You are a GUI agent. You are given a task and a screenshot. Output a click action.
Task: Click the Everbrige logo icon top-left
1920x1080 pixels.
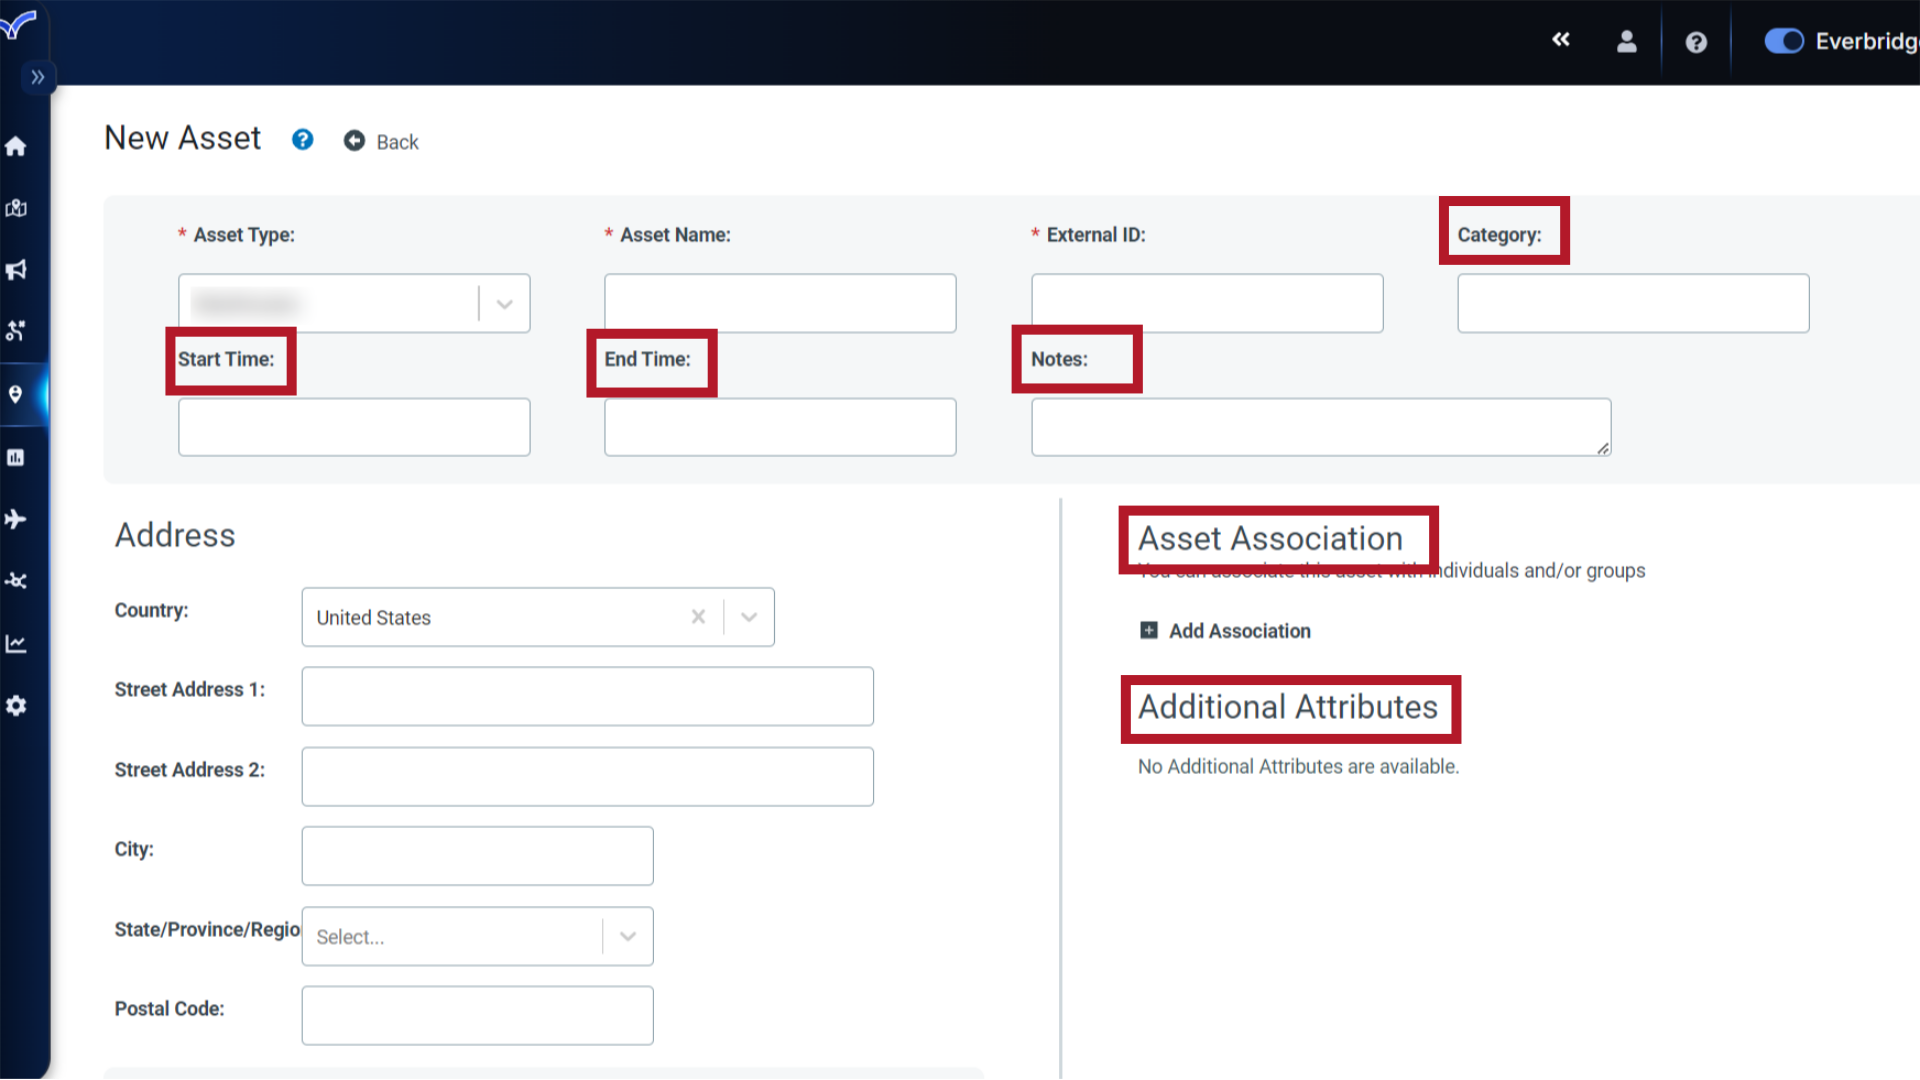coord(18,22)
